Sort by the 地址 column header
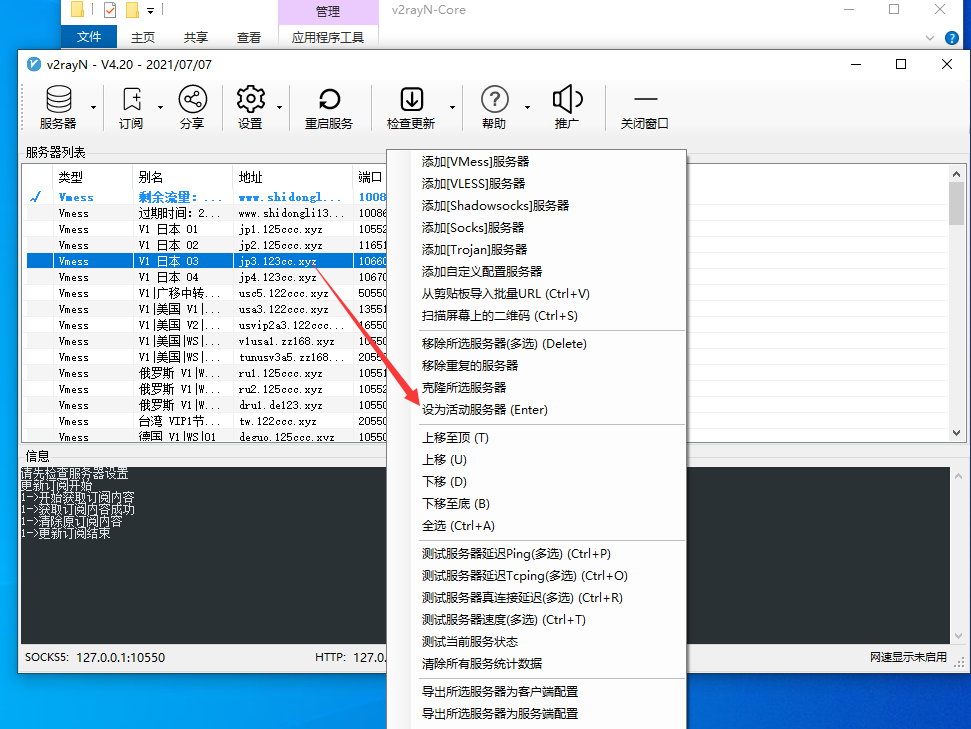The image size is (971, 729). click(292, 177)
